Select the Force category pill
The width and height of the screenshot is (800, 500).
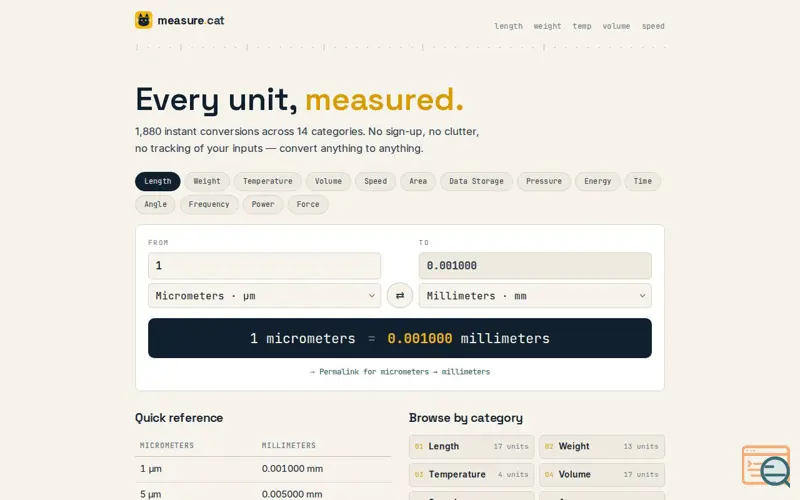tap(308, 204)
